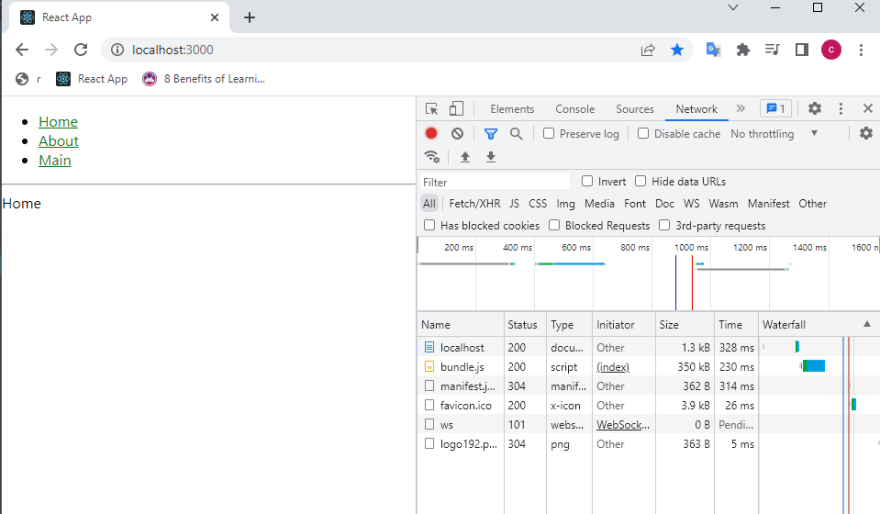Toggle the network filter funnel icon
The image size is (880, 514).
pos(491,134)
